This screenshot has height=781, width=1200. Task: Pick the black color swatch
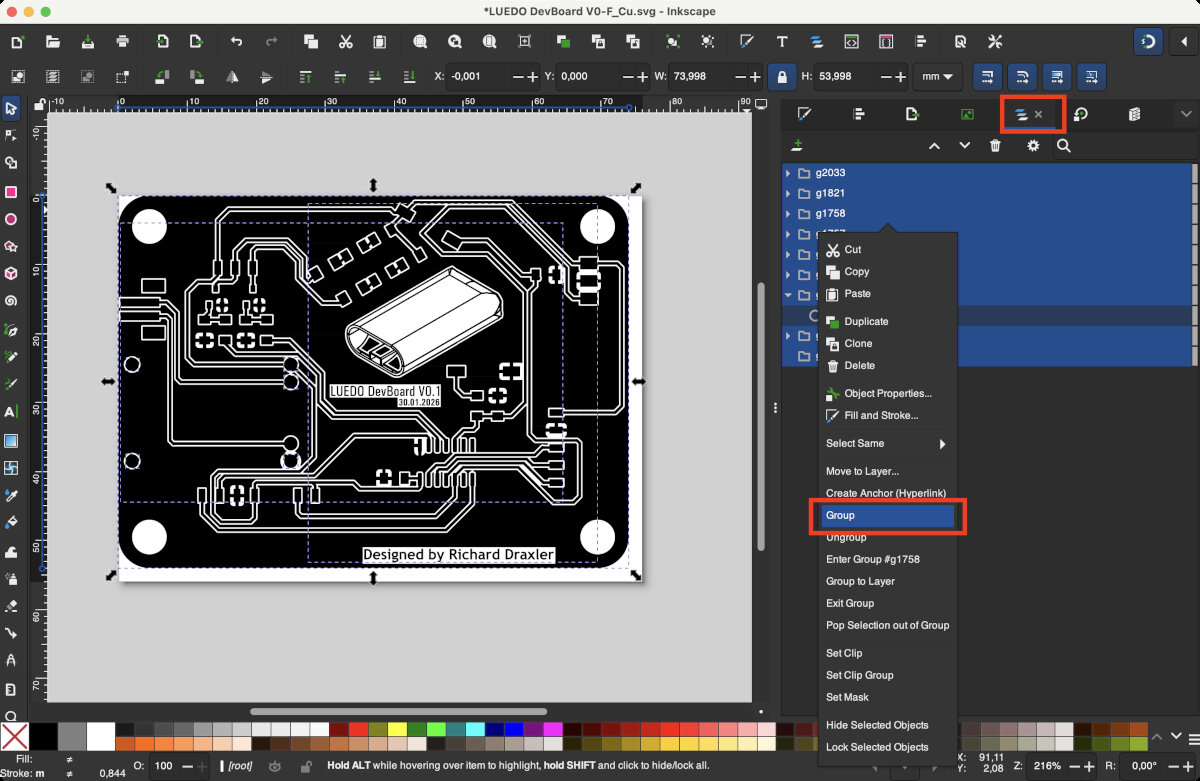(x=43, y=737)
